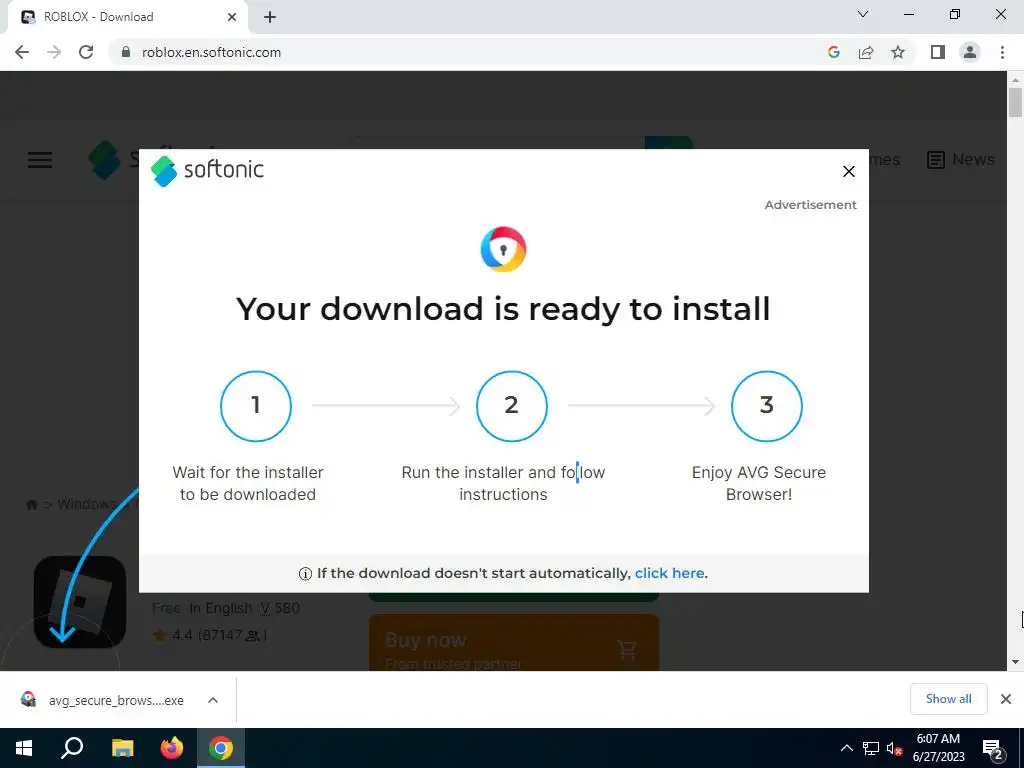Screen dimensions: 1024x768
Task: Open Chrome profile menu
Action: pos(970,52)
